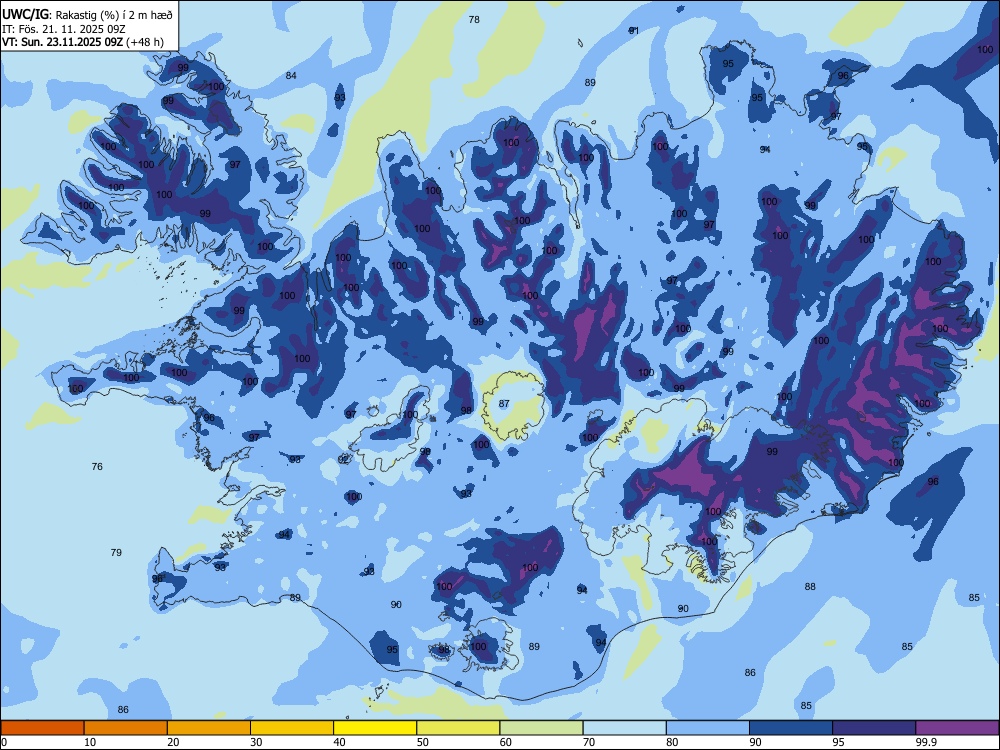The height and width of the screenshot is (750, 1000).
Task: Click the 20–30 amber legend swatch
Action: 209,728
